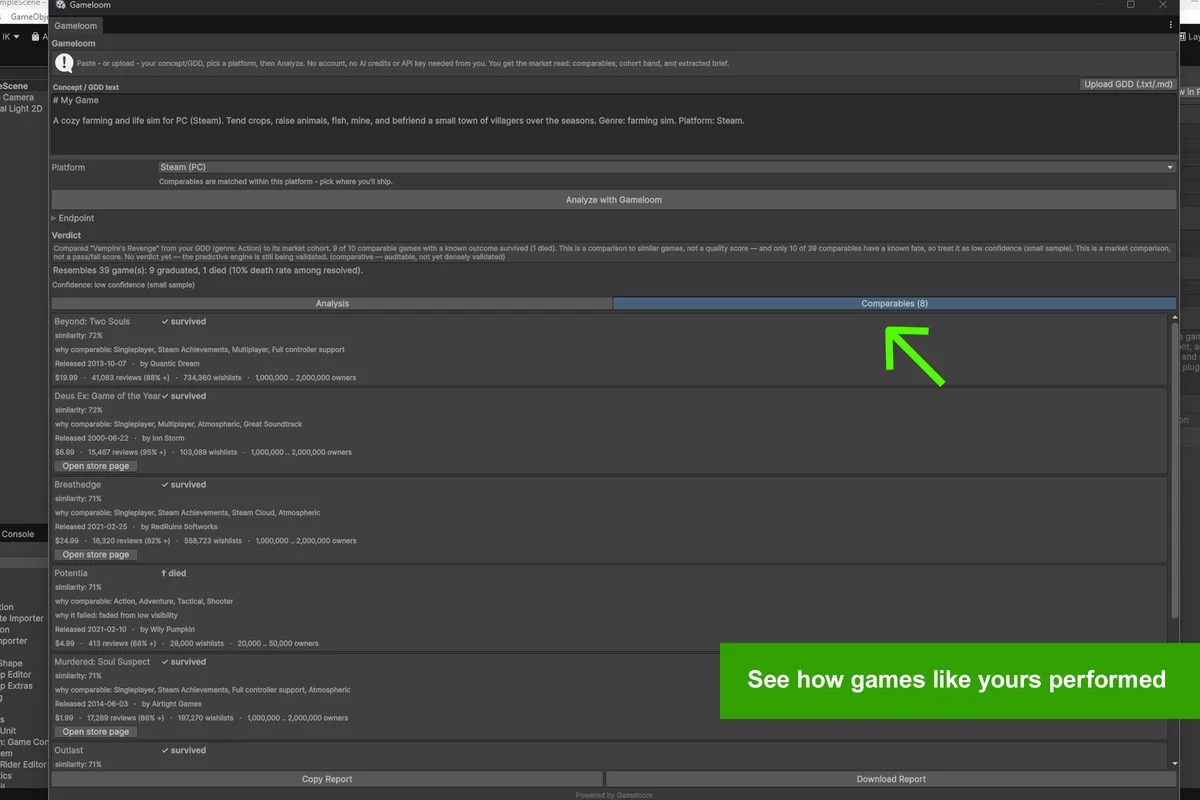
Task: Open the IK dropdown in Unity toolbar
Action: coord(10,37)
